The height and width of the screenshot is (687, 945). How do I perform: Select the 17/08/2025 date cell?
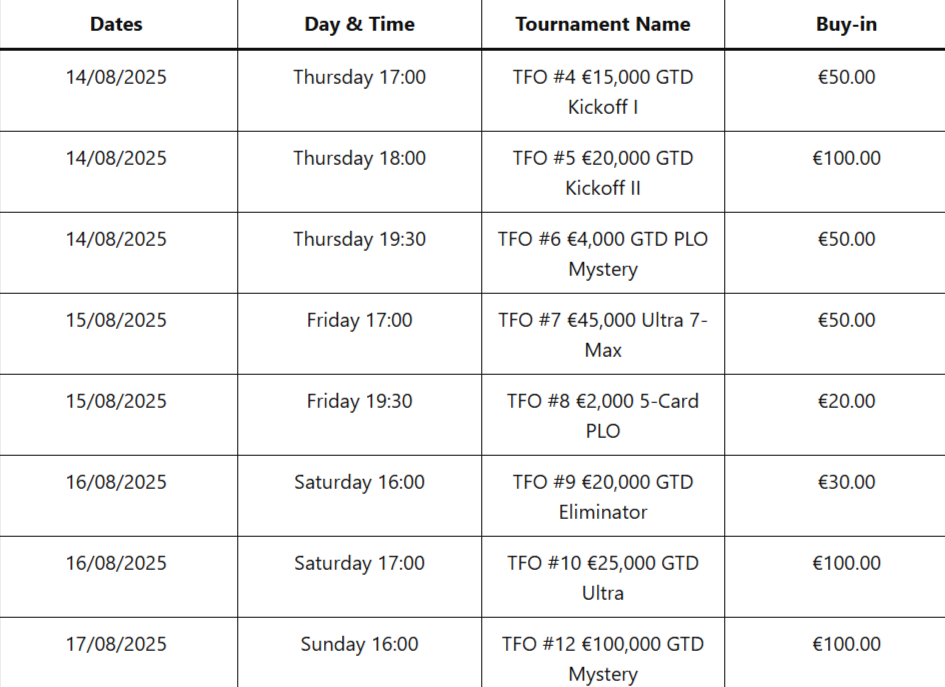[x=116, y=644]
